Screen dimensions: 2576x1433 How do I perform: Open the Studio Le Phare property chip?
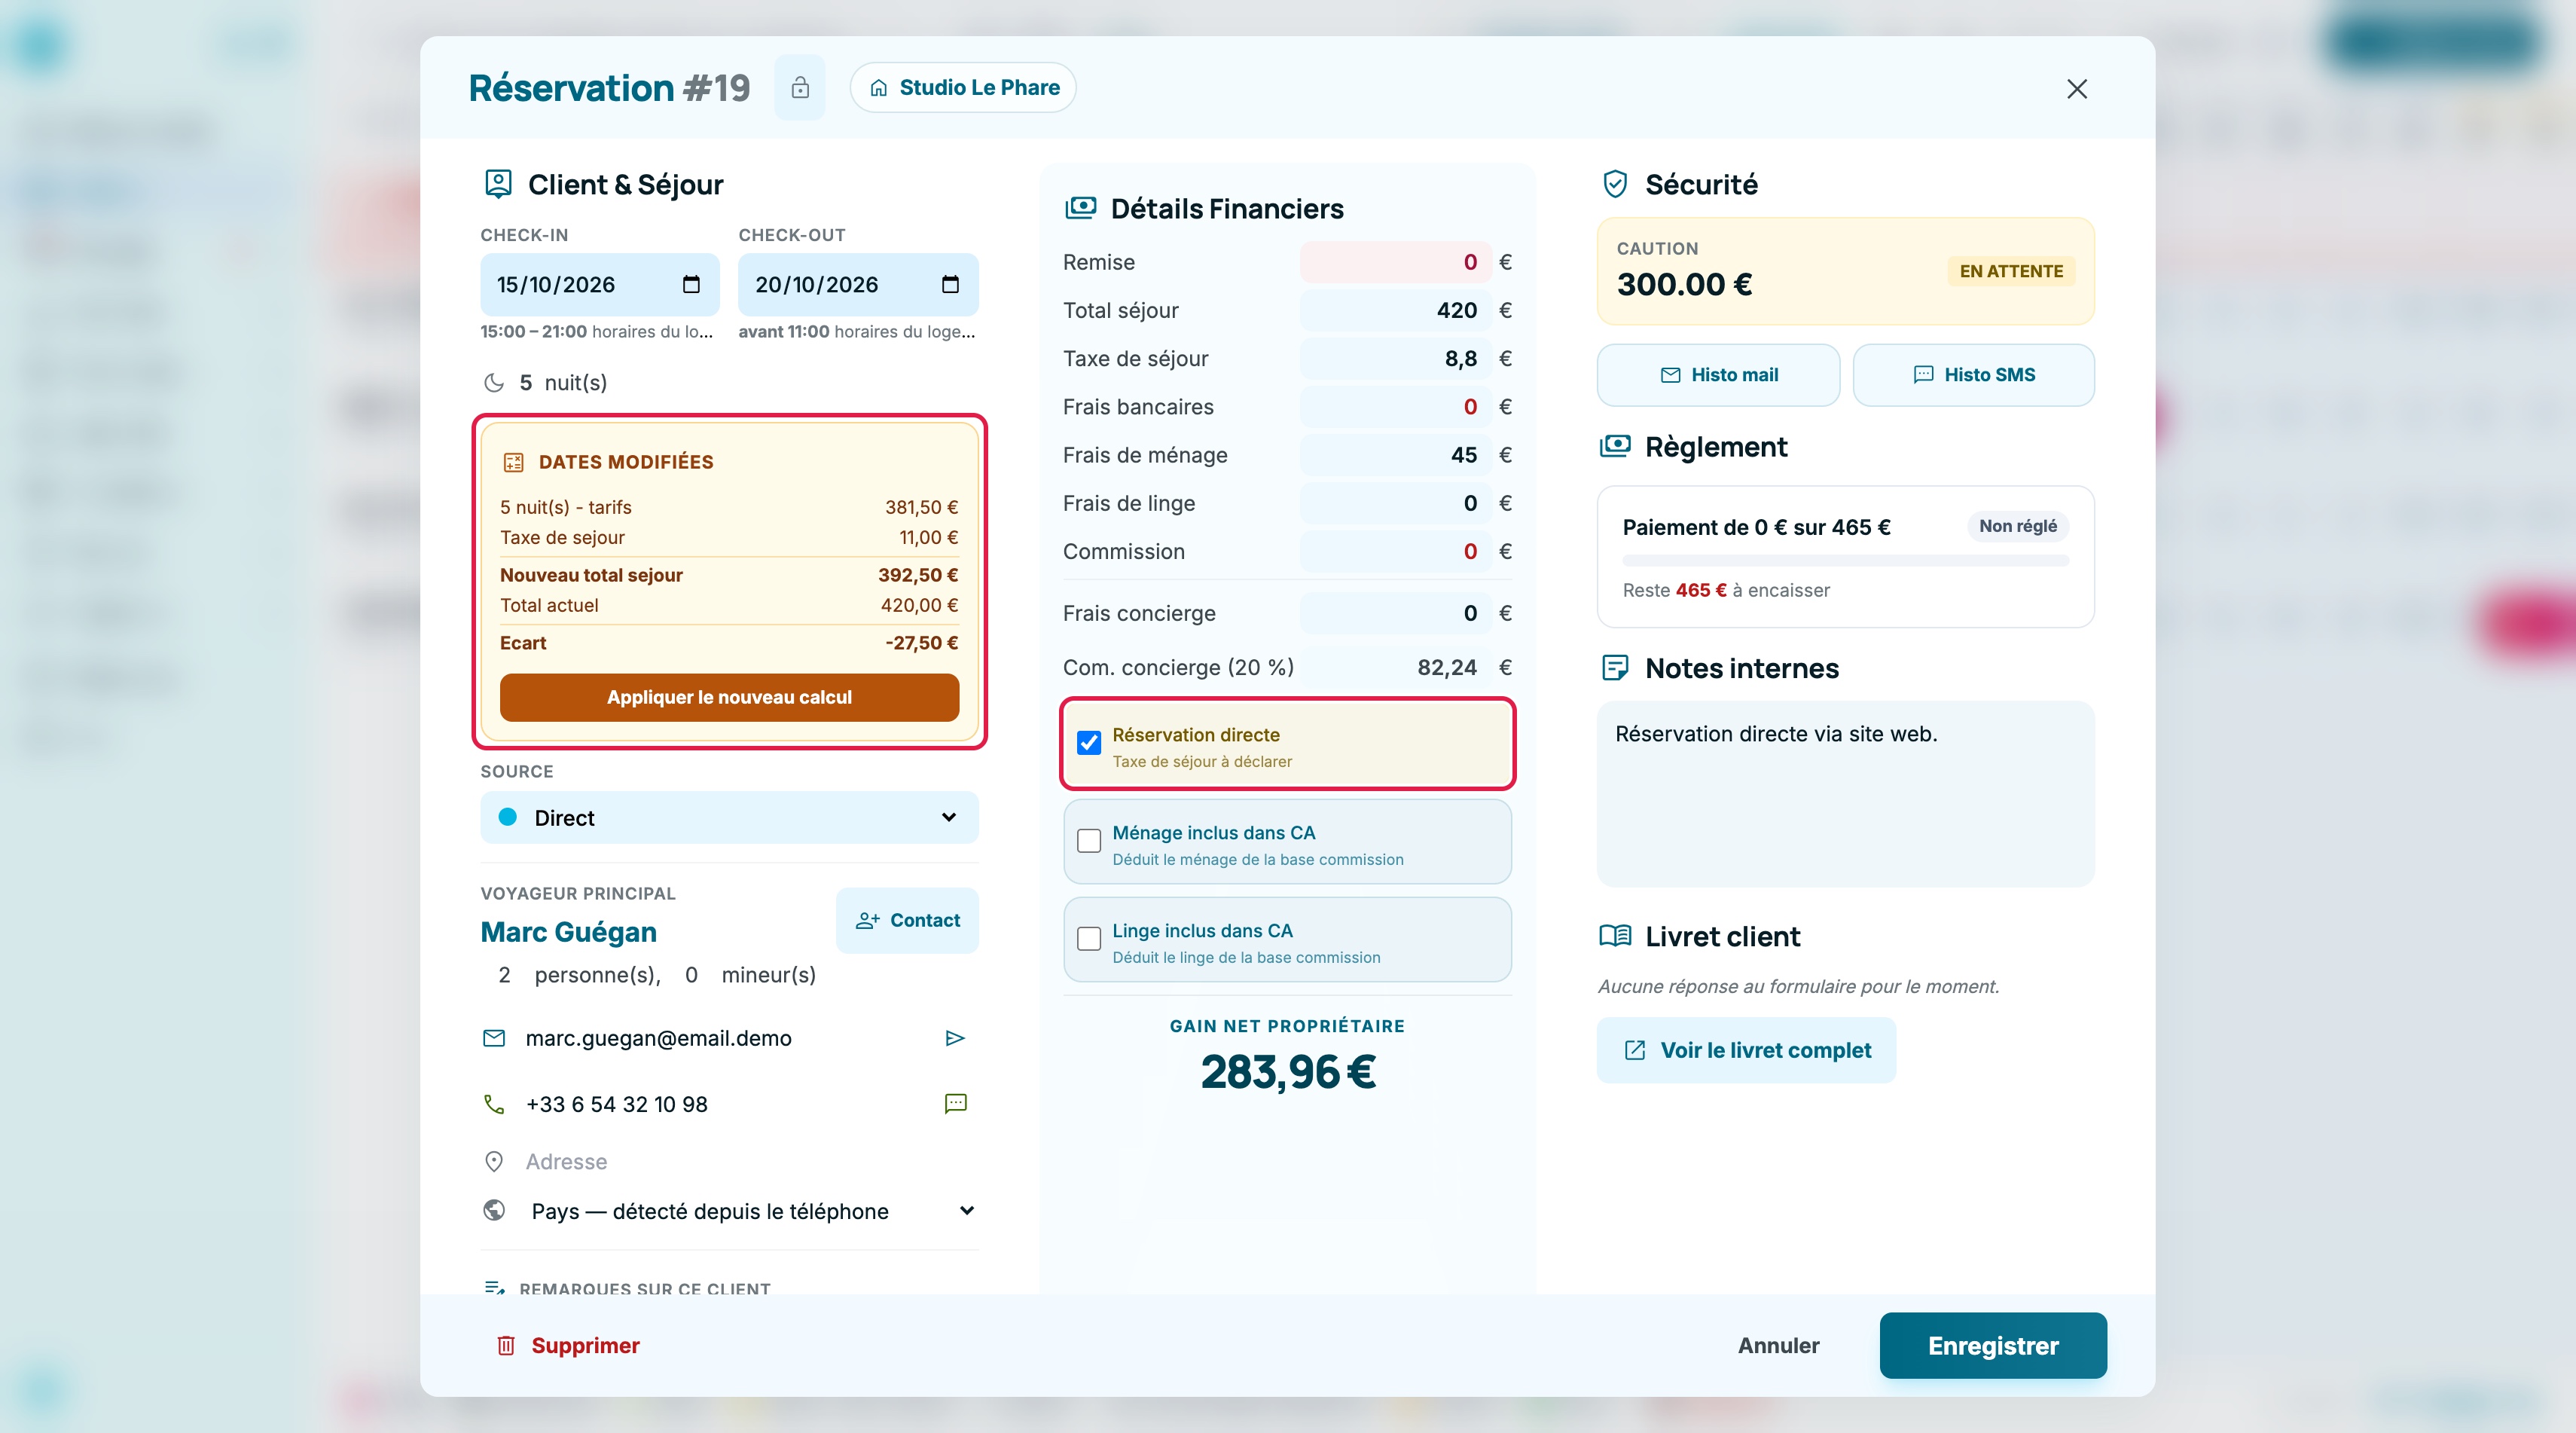(x=963, y=88)
